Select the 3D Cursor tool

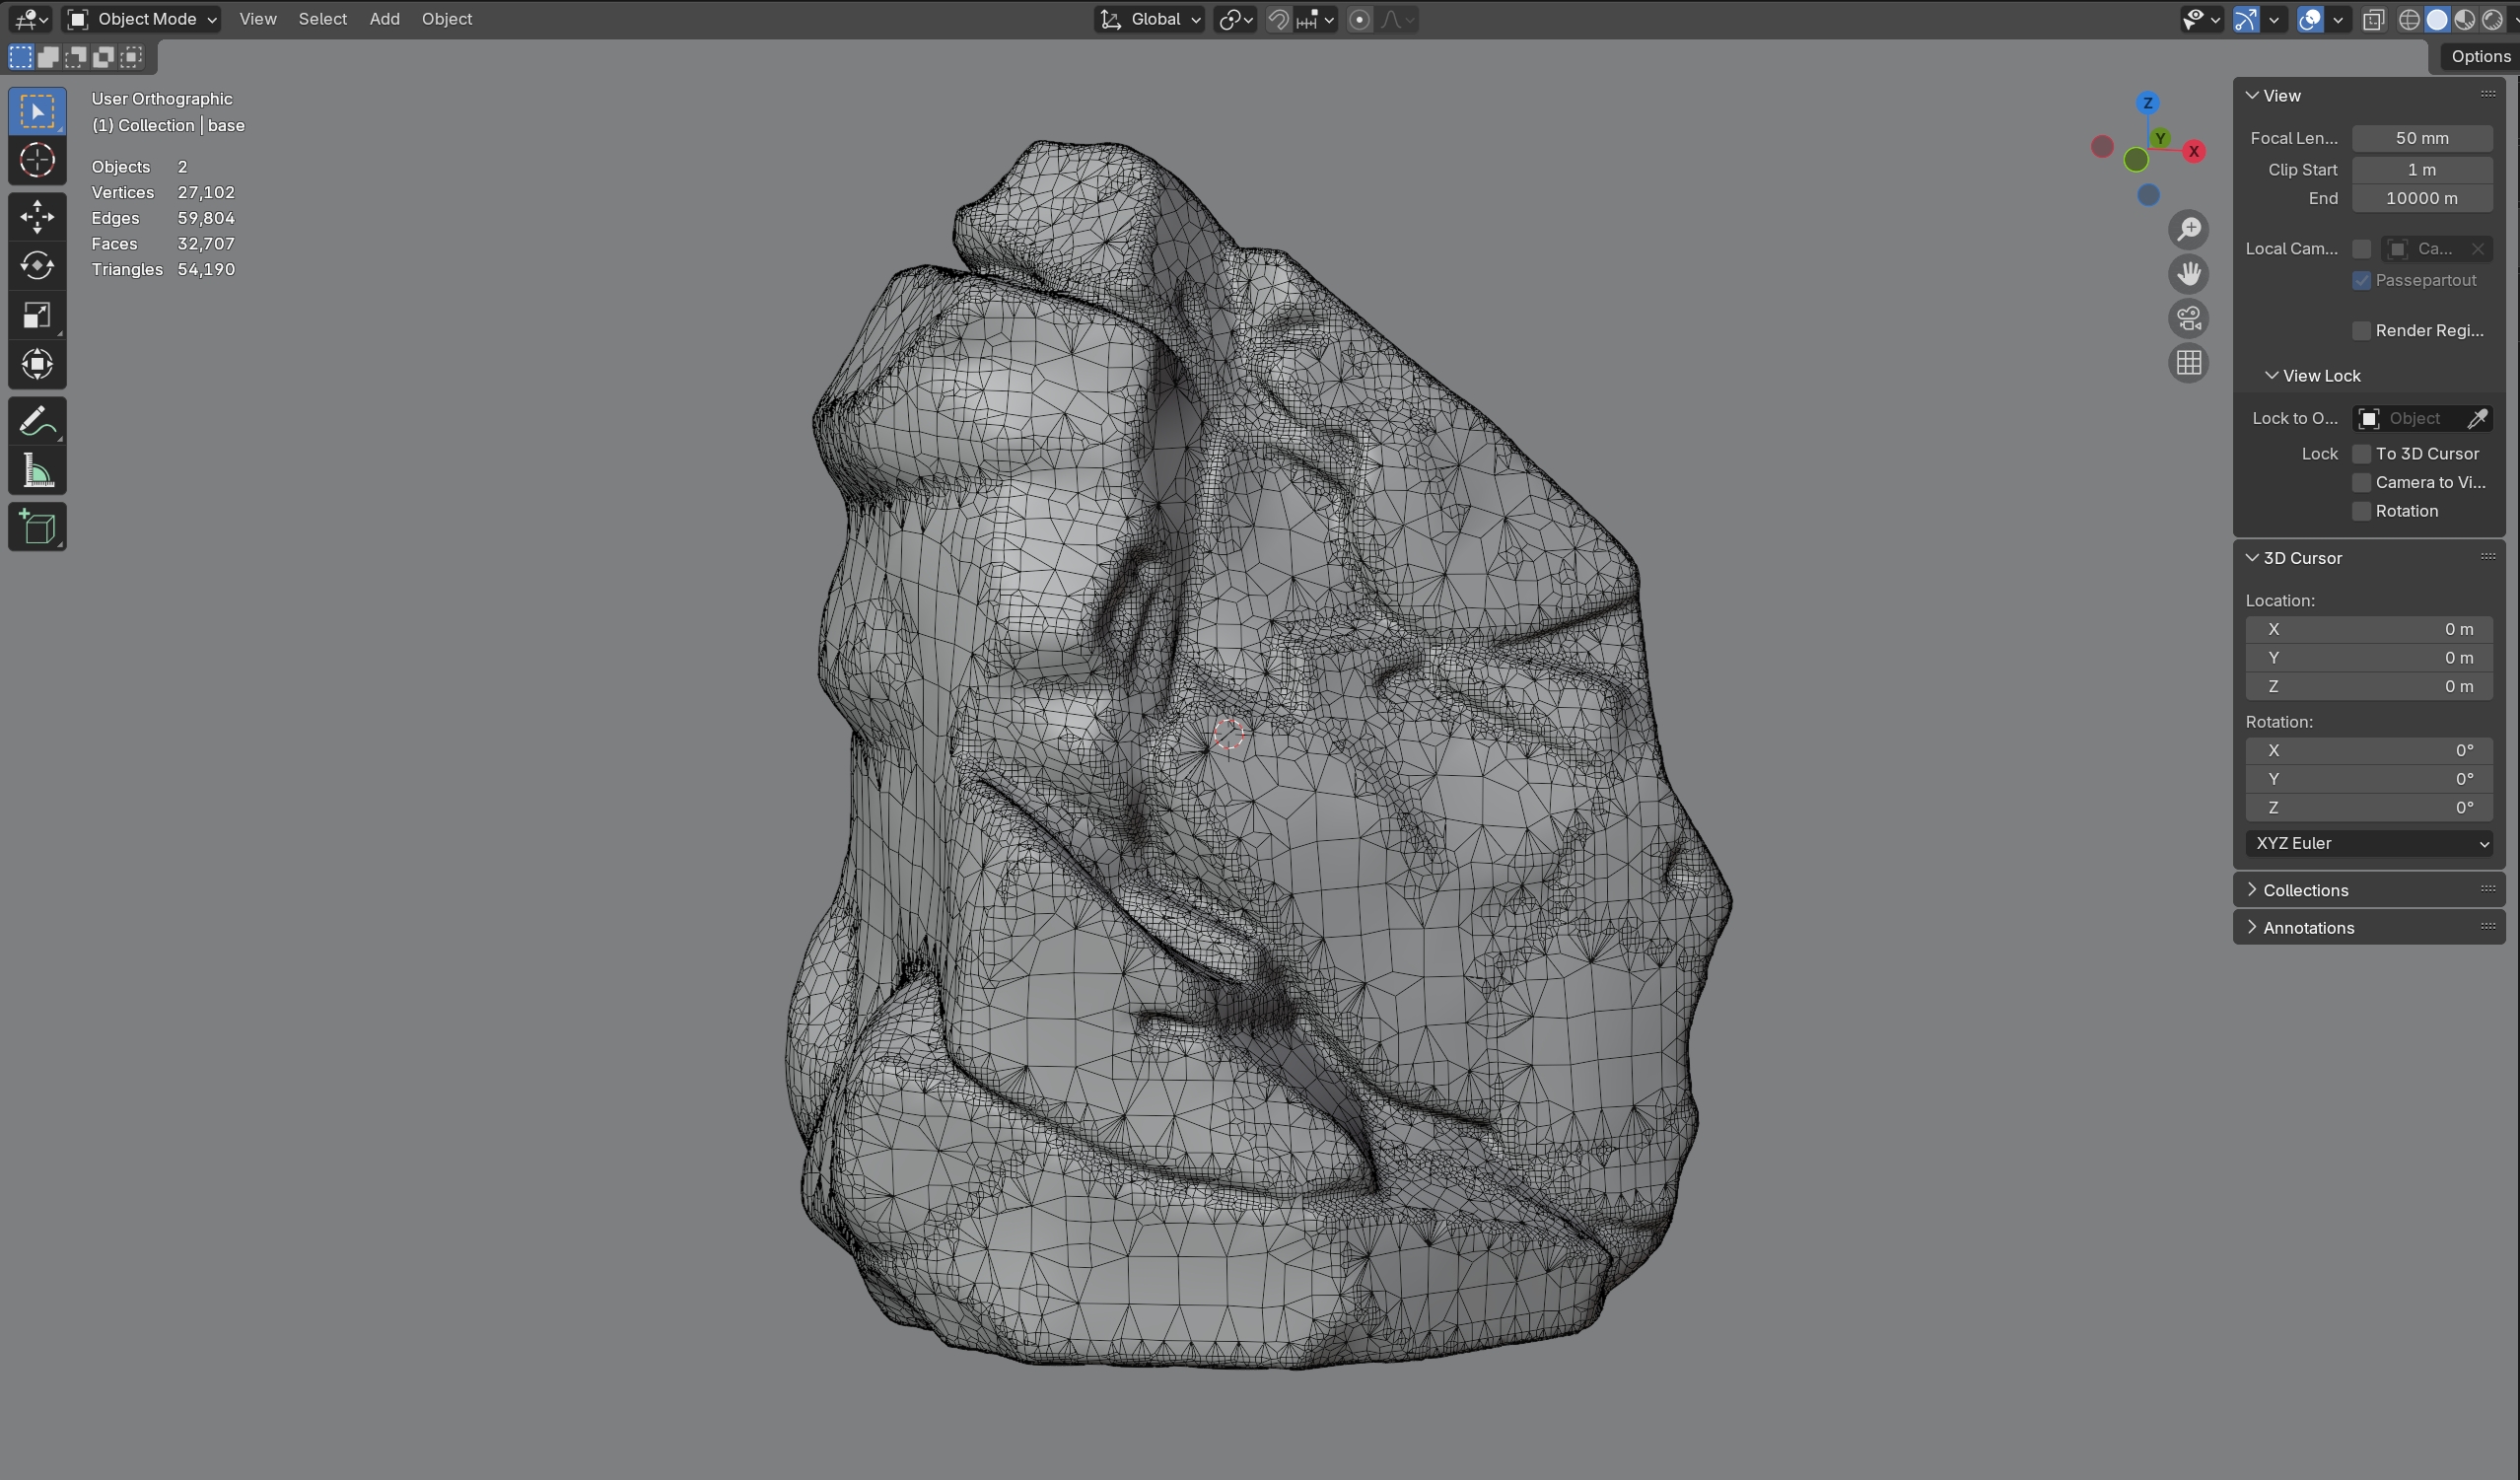point(37,160)
